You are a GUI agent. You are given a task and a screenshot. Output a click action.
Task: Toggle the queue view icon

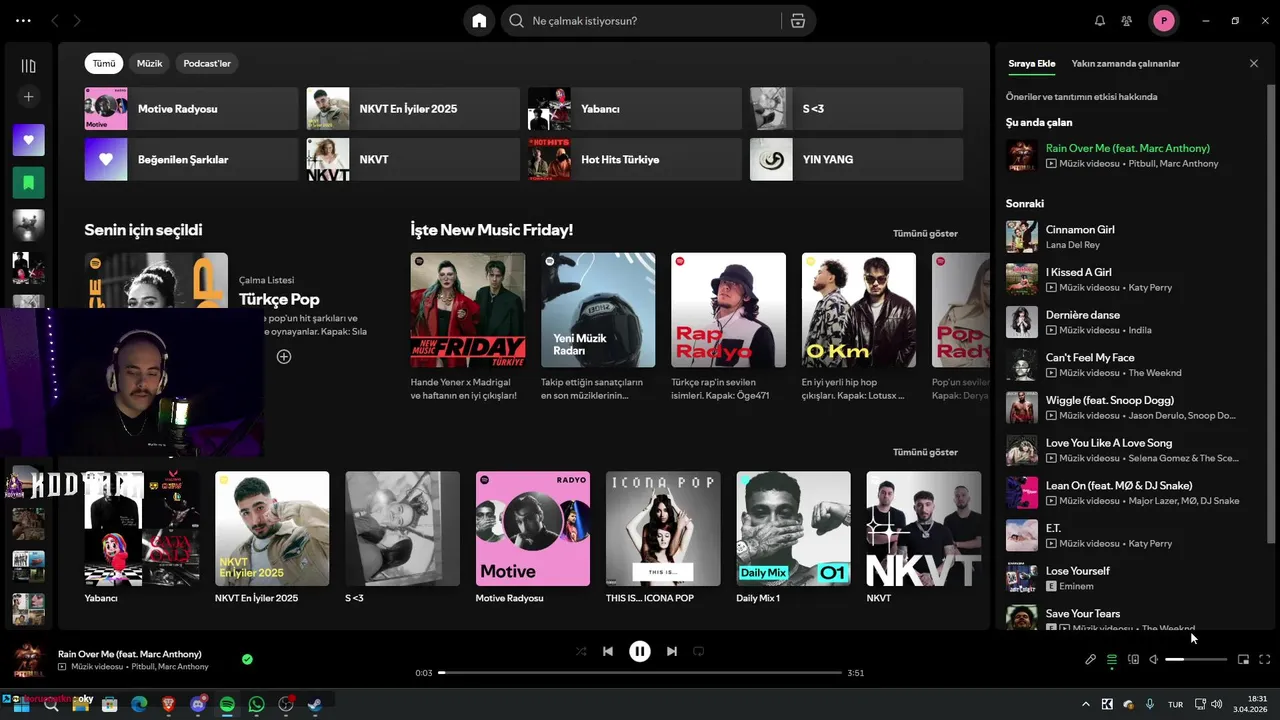(1112, 659)
